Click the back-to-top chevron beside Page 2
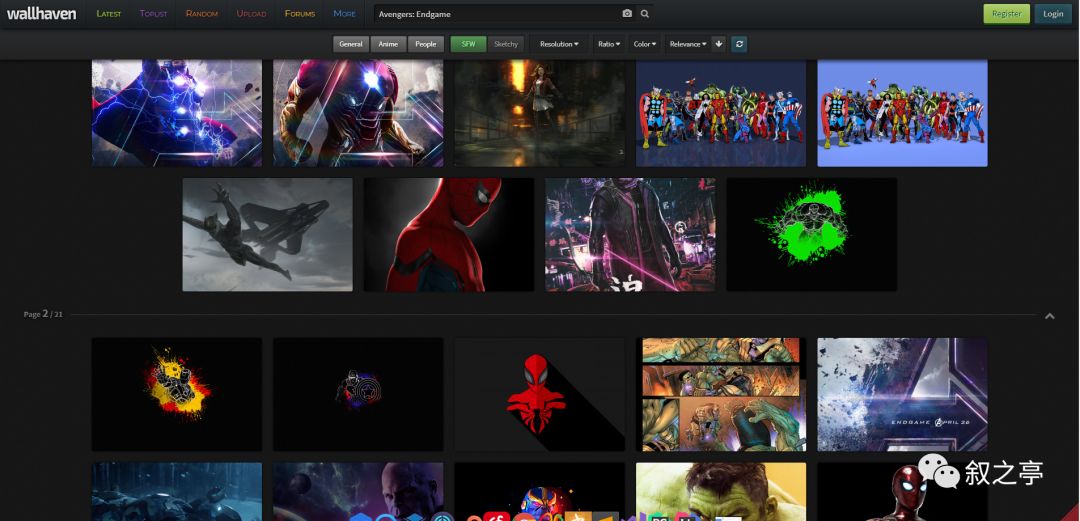The image size is (1080, 521). (x=1050, y=316)
